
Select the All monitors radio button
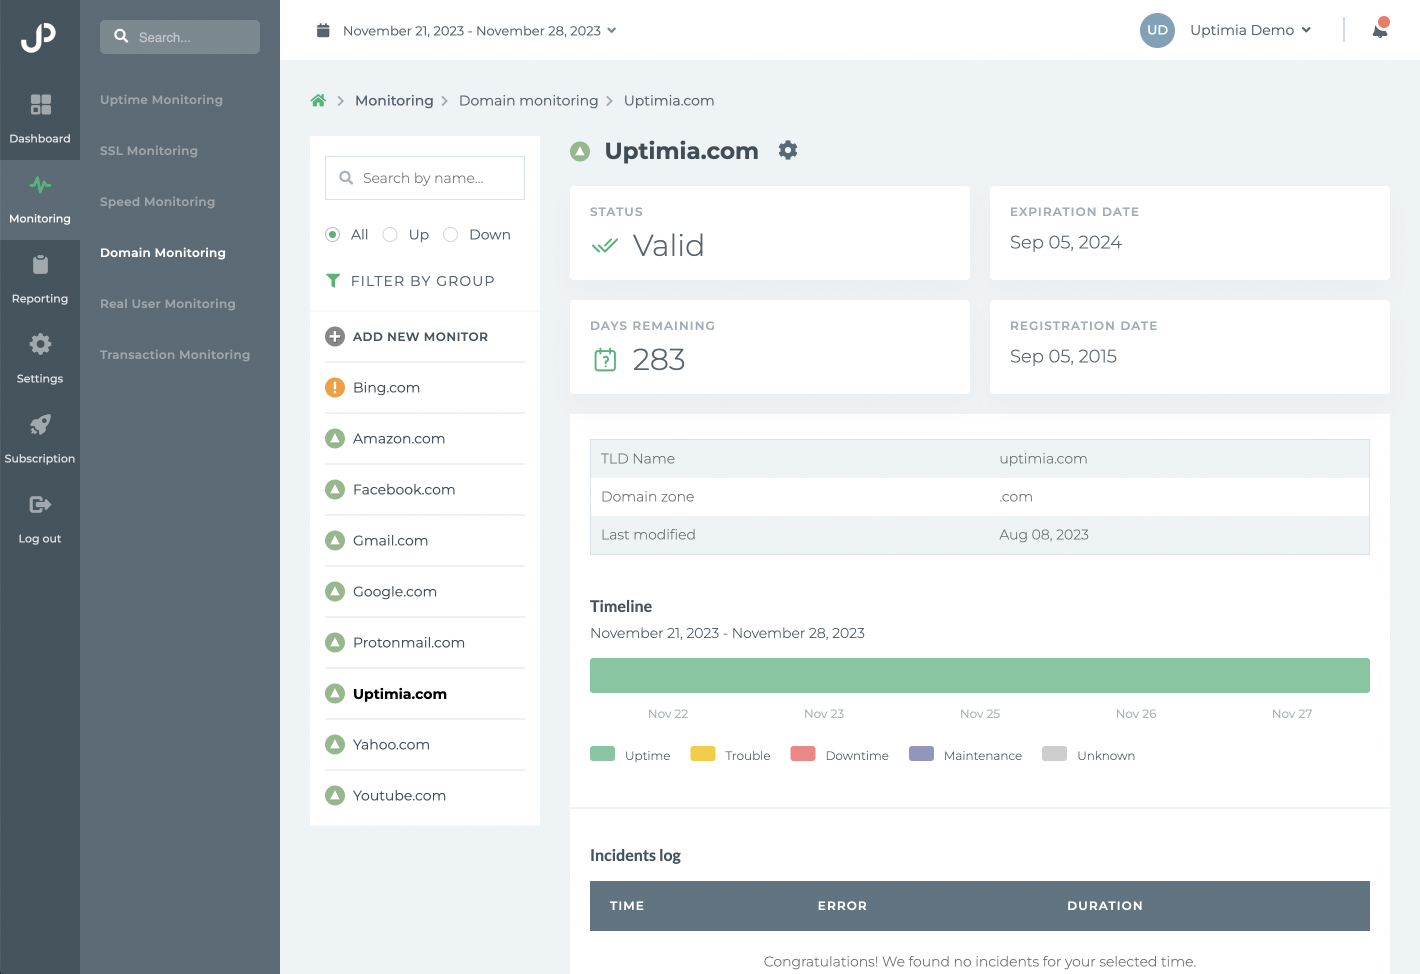tap(333, 234)
